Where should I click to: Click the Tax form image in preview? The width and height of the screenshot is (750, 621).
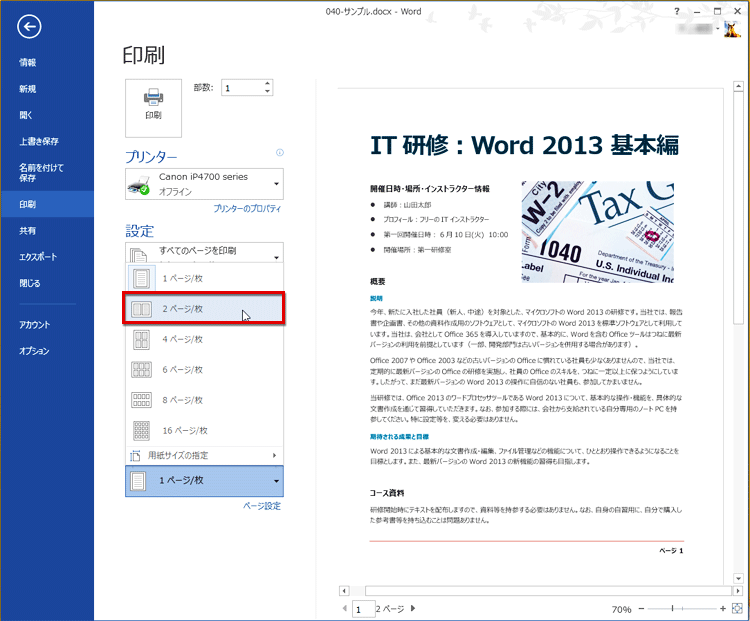[x=597, y=232]
